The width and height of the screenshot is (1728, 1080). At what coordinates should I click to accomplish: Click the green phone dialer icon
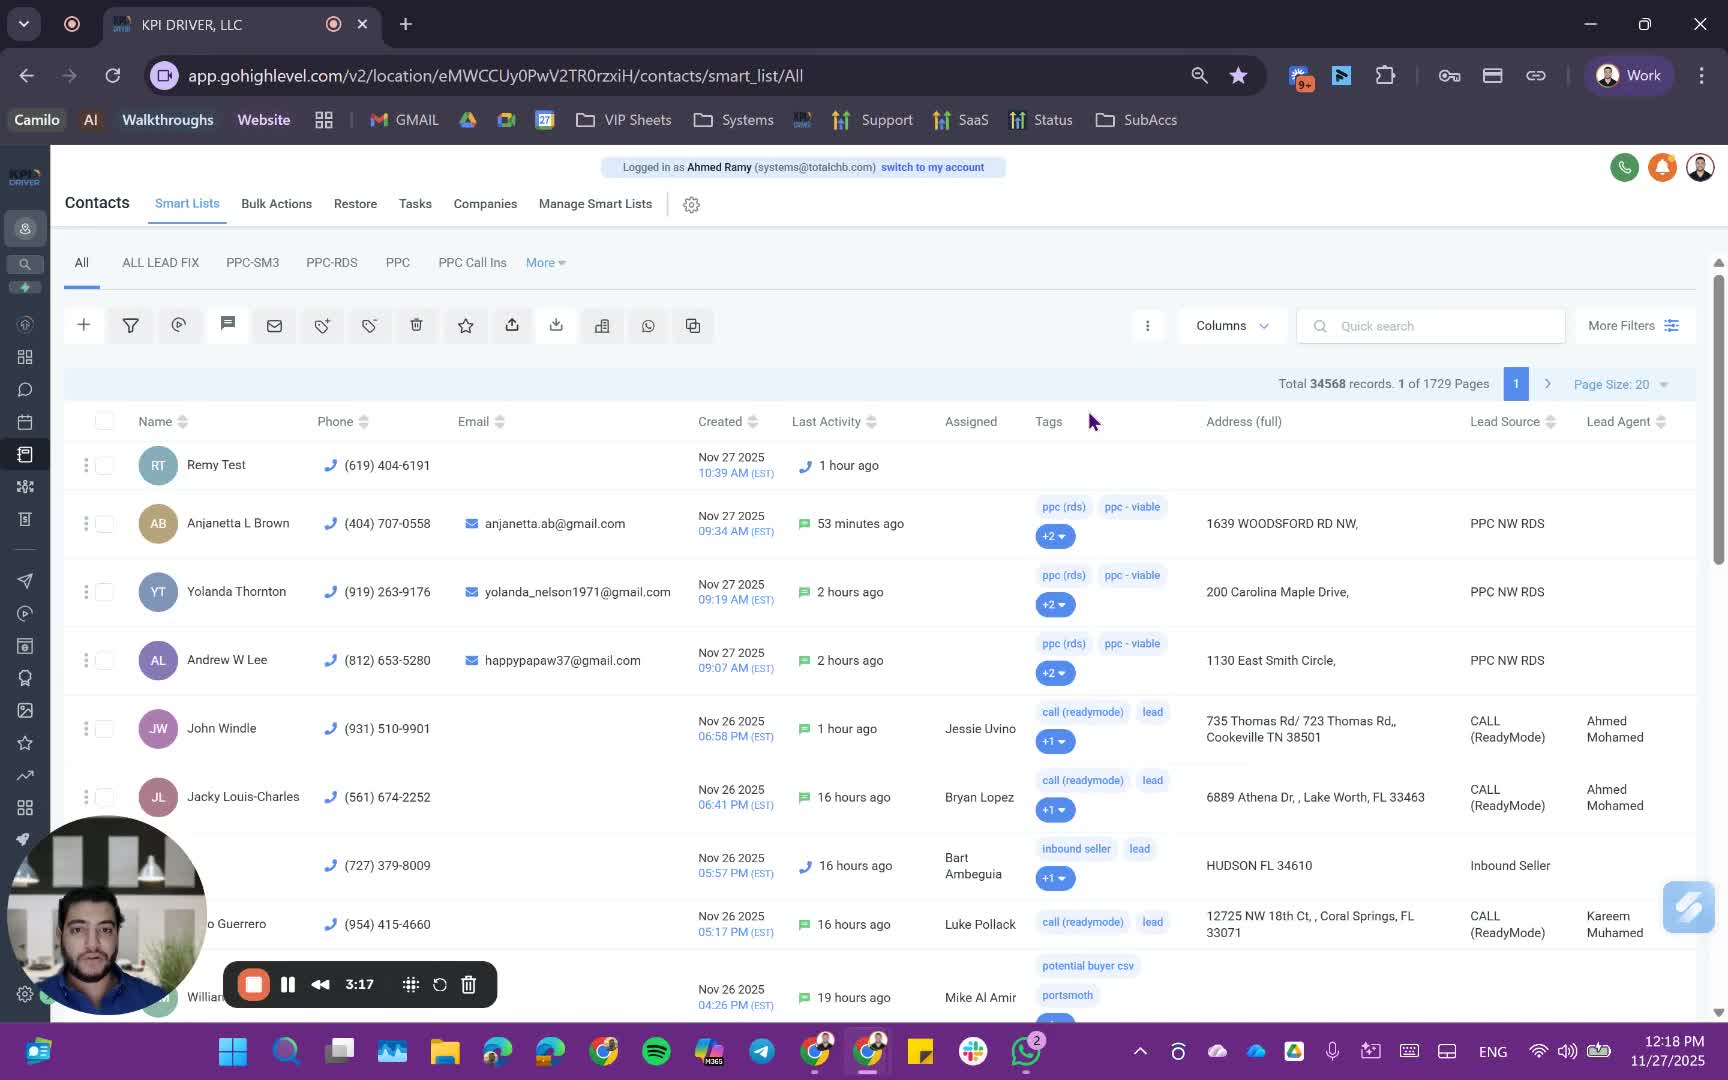(1624, 167)
